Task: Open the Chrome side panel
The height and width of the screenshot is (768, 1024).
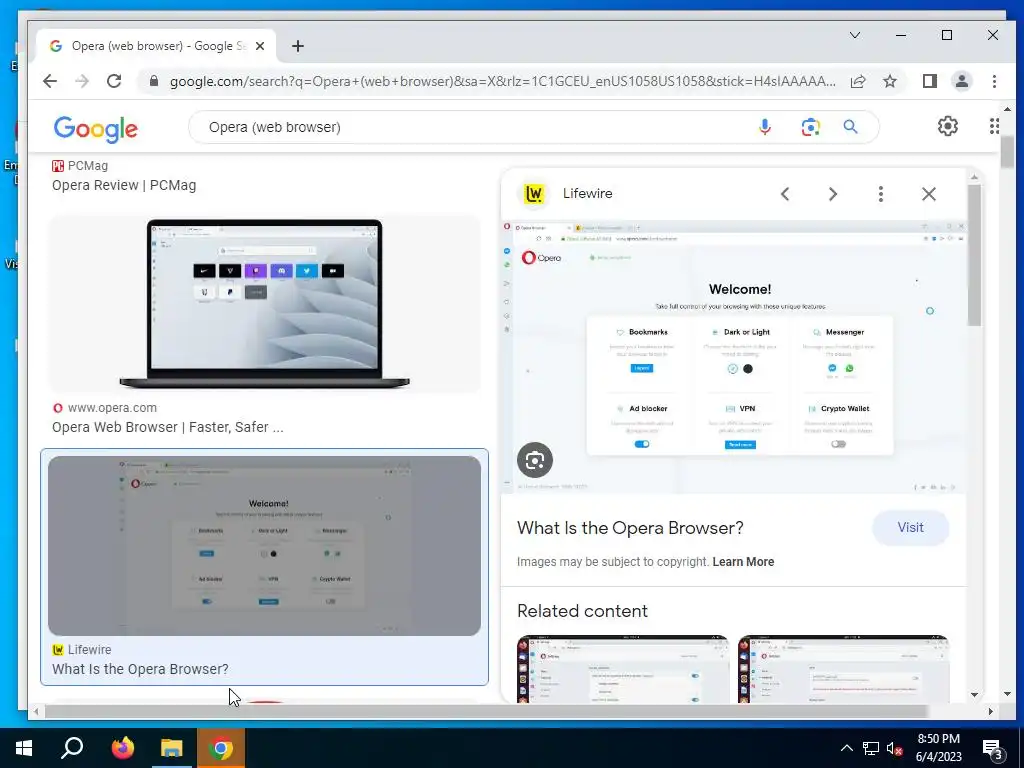Action: pyautogui.click(x=929, y=81)
